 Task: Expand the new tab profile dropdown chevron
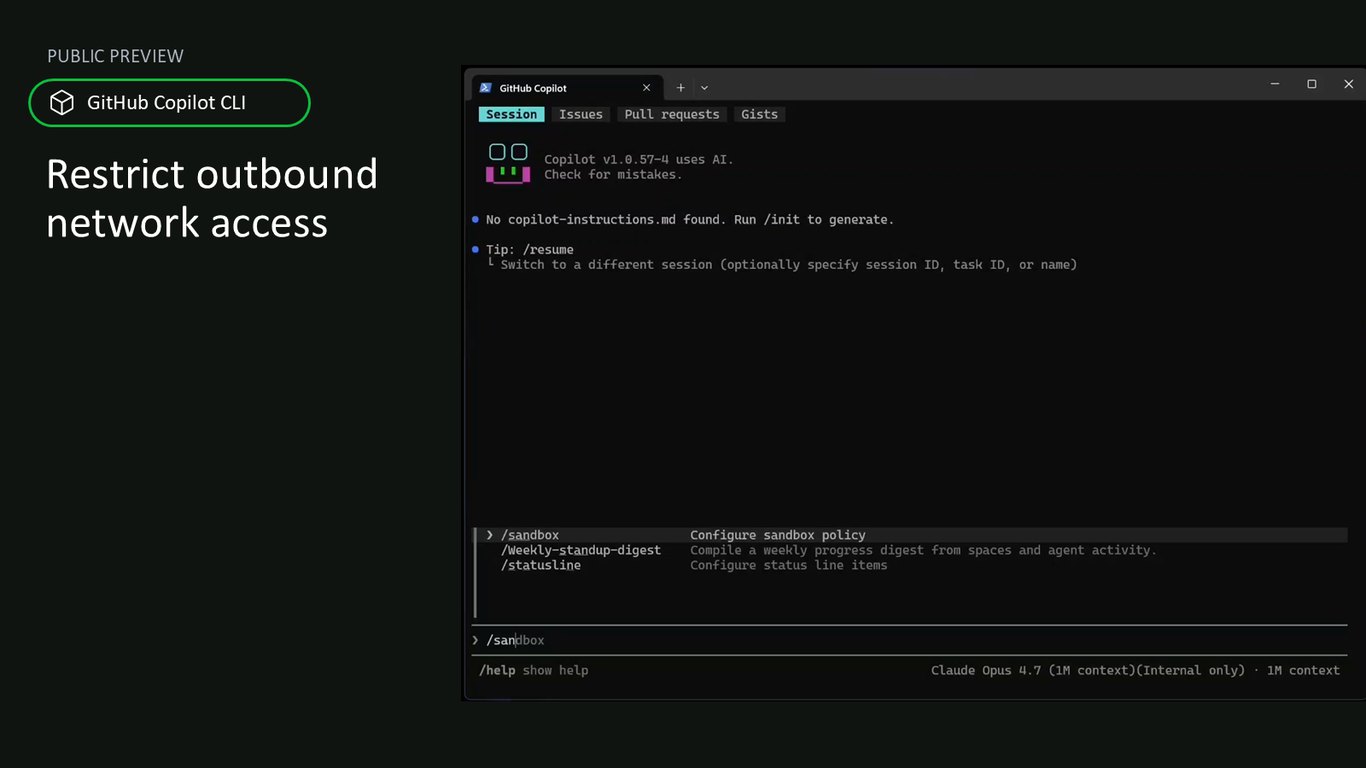pyautogui.click(x=704, y=88)
